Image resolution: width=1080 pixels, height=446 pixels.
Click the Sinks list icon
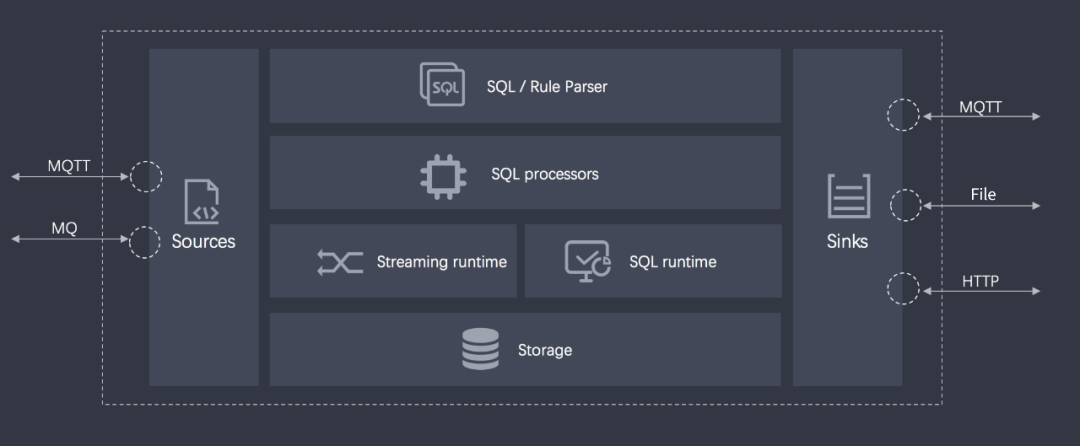848,196
